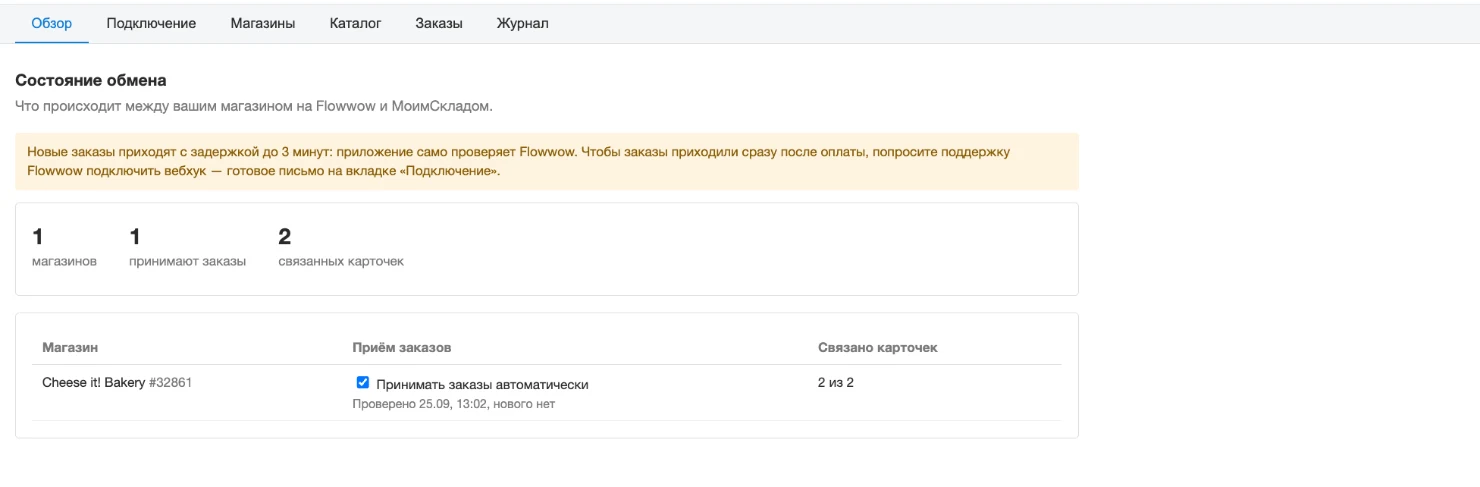Click the 'Проверено 25.09, 13:02, нового нет' status
Viewport: 1480px width, 487px height.
[454, 404]
